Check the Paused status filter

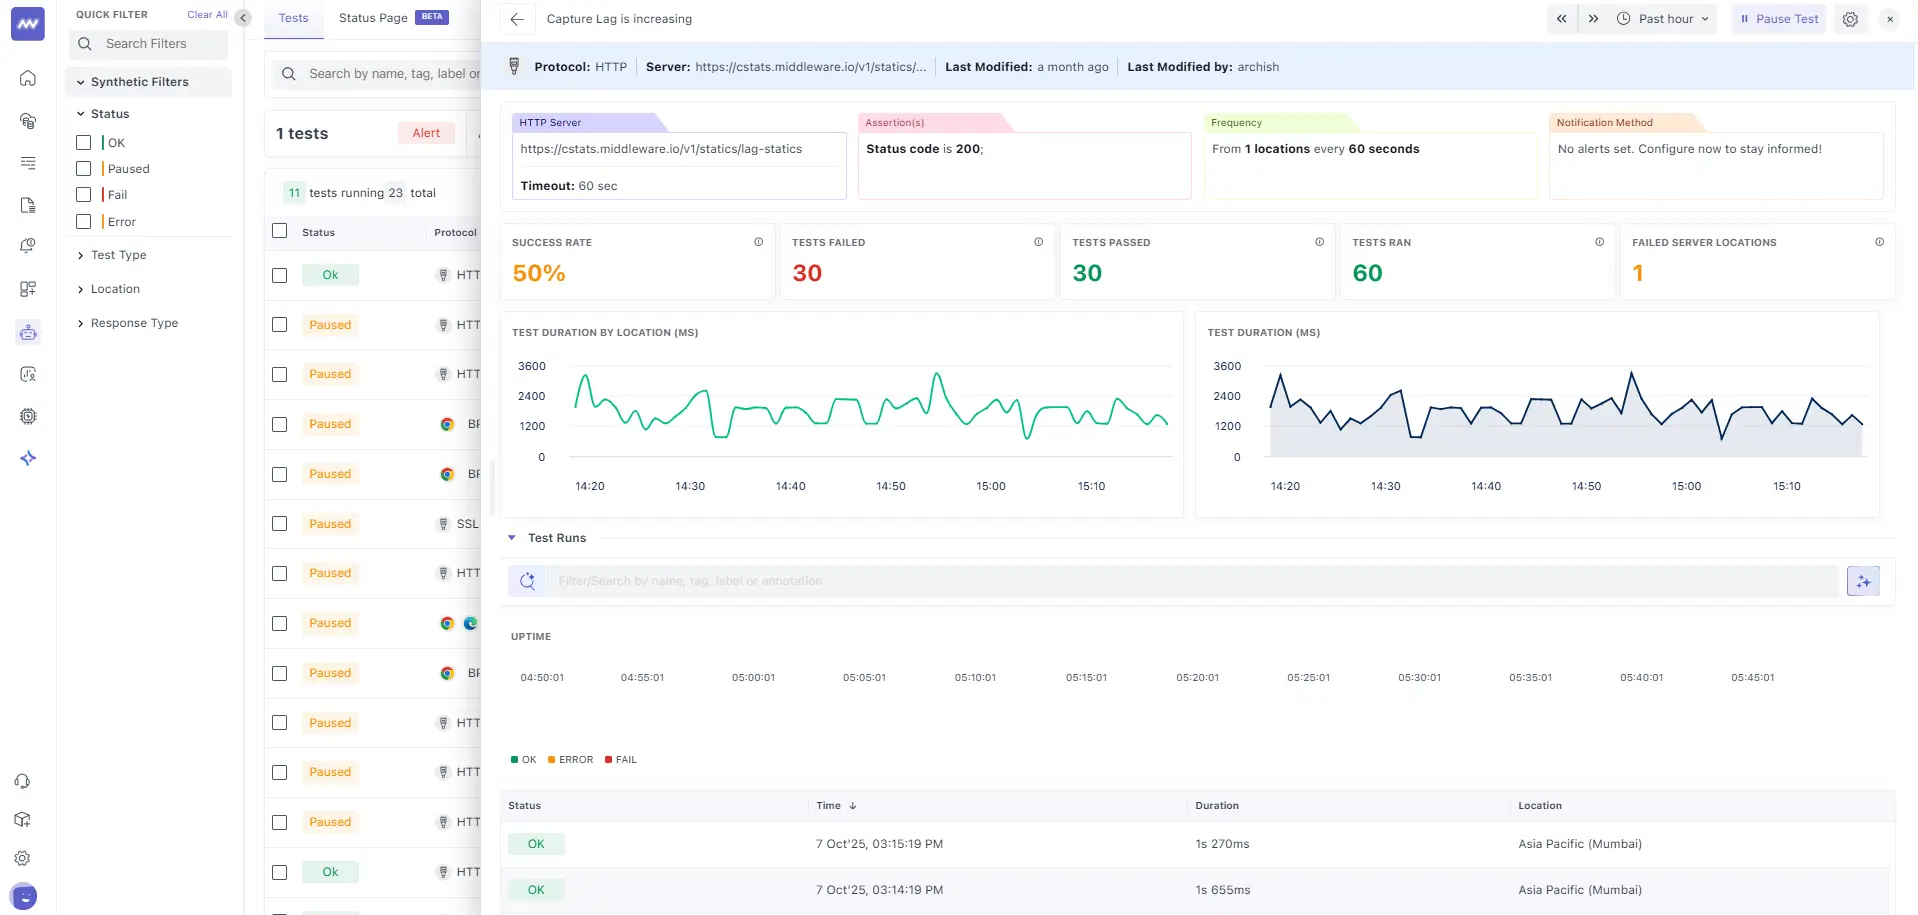(x=84, y=168)
